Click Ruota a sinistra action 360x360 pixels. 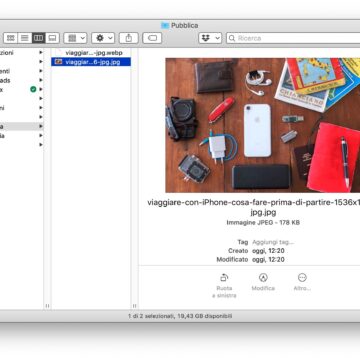[224, 286]
